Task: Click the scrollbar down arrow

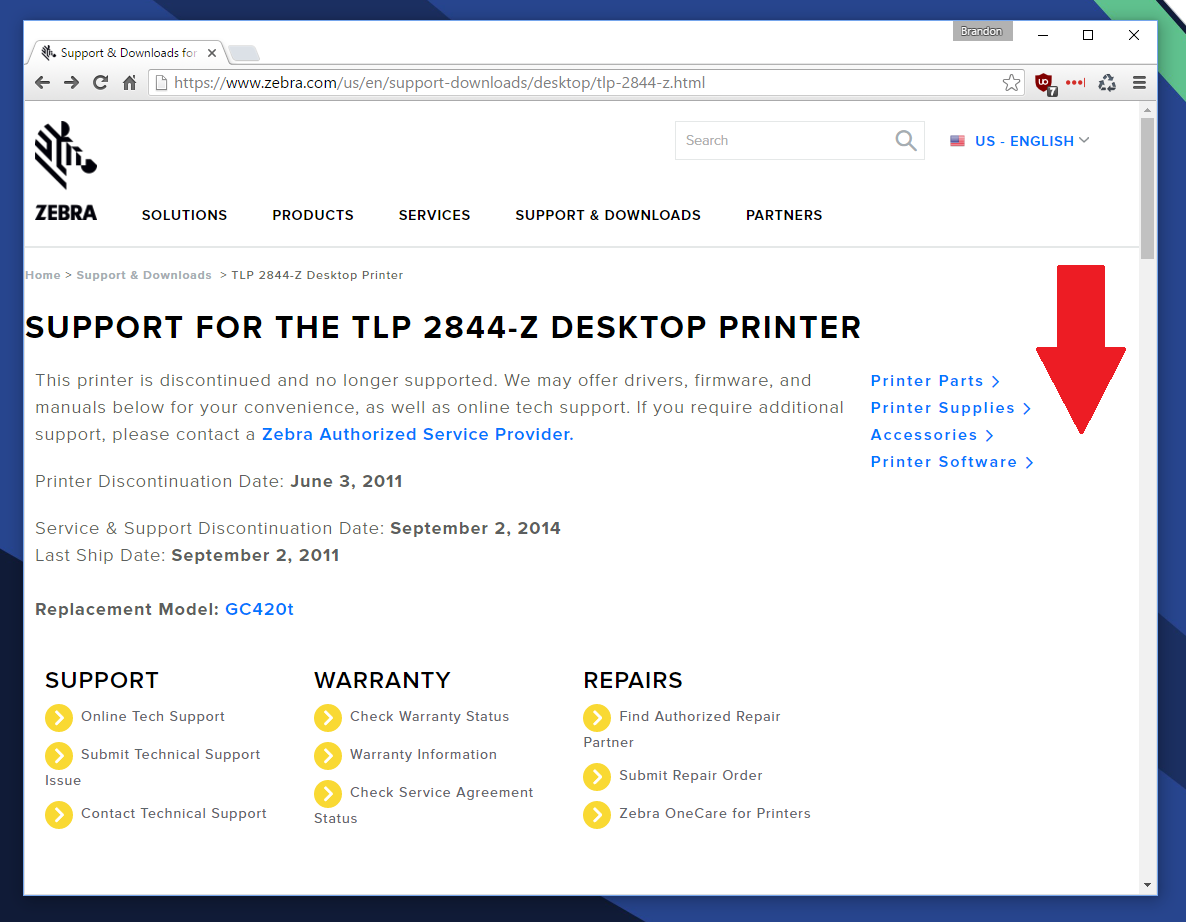Action: 1147,884
